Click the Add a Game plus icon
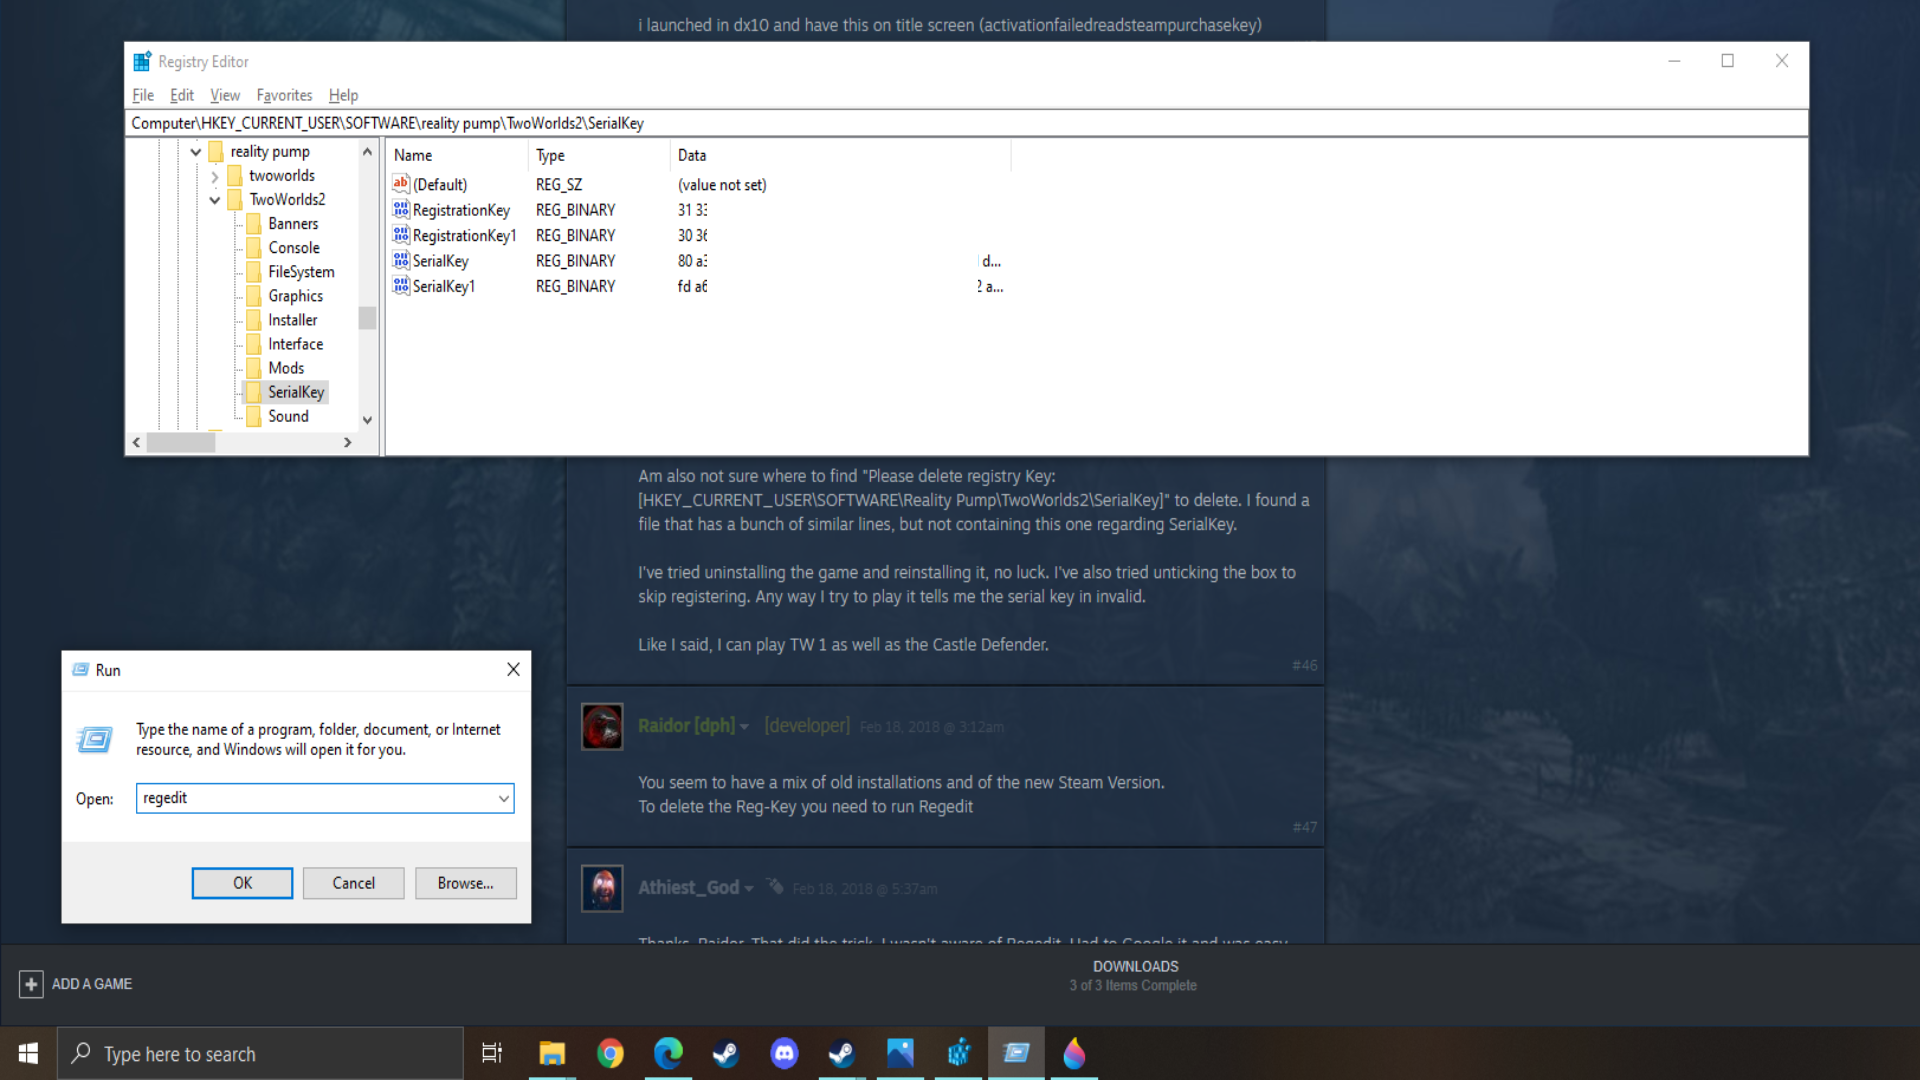The width and height of the screenshot is (1920, 1080). (31, 984)
